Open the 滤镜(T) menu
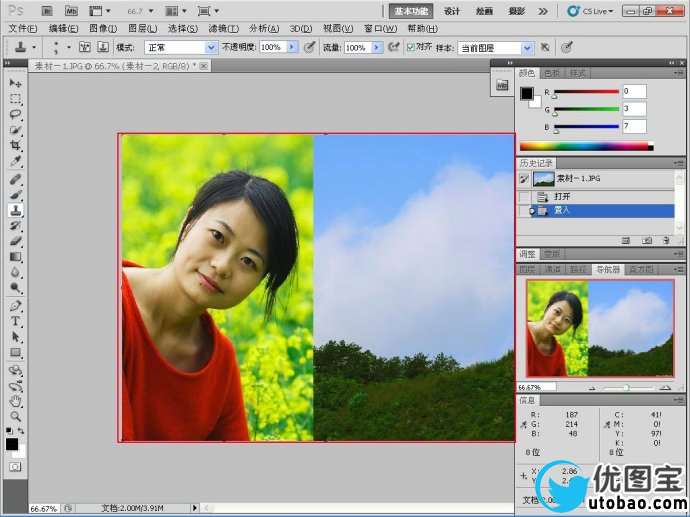The height and width of the screenshot is (517, 690). pyautogui.click(x=224, y=29)
